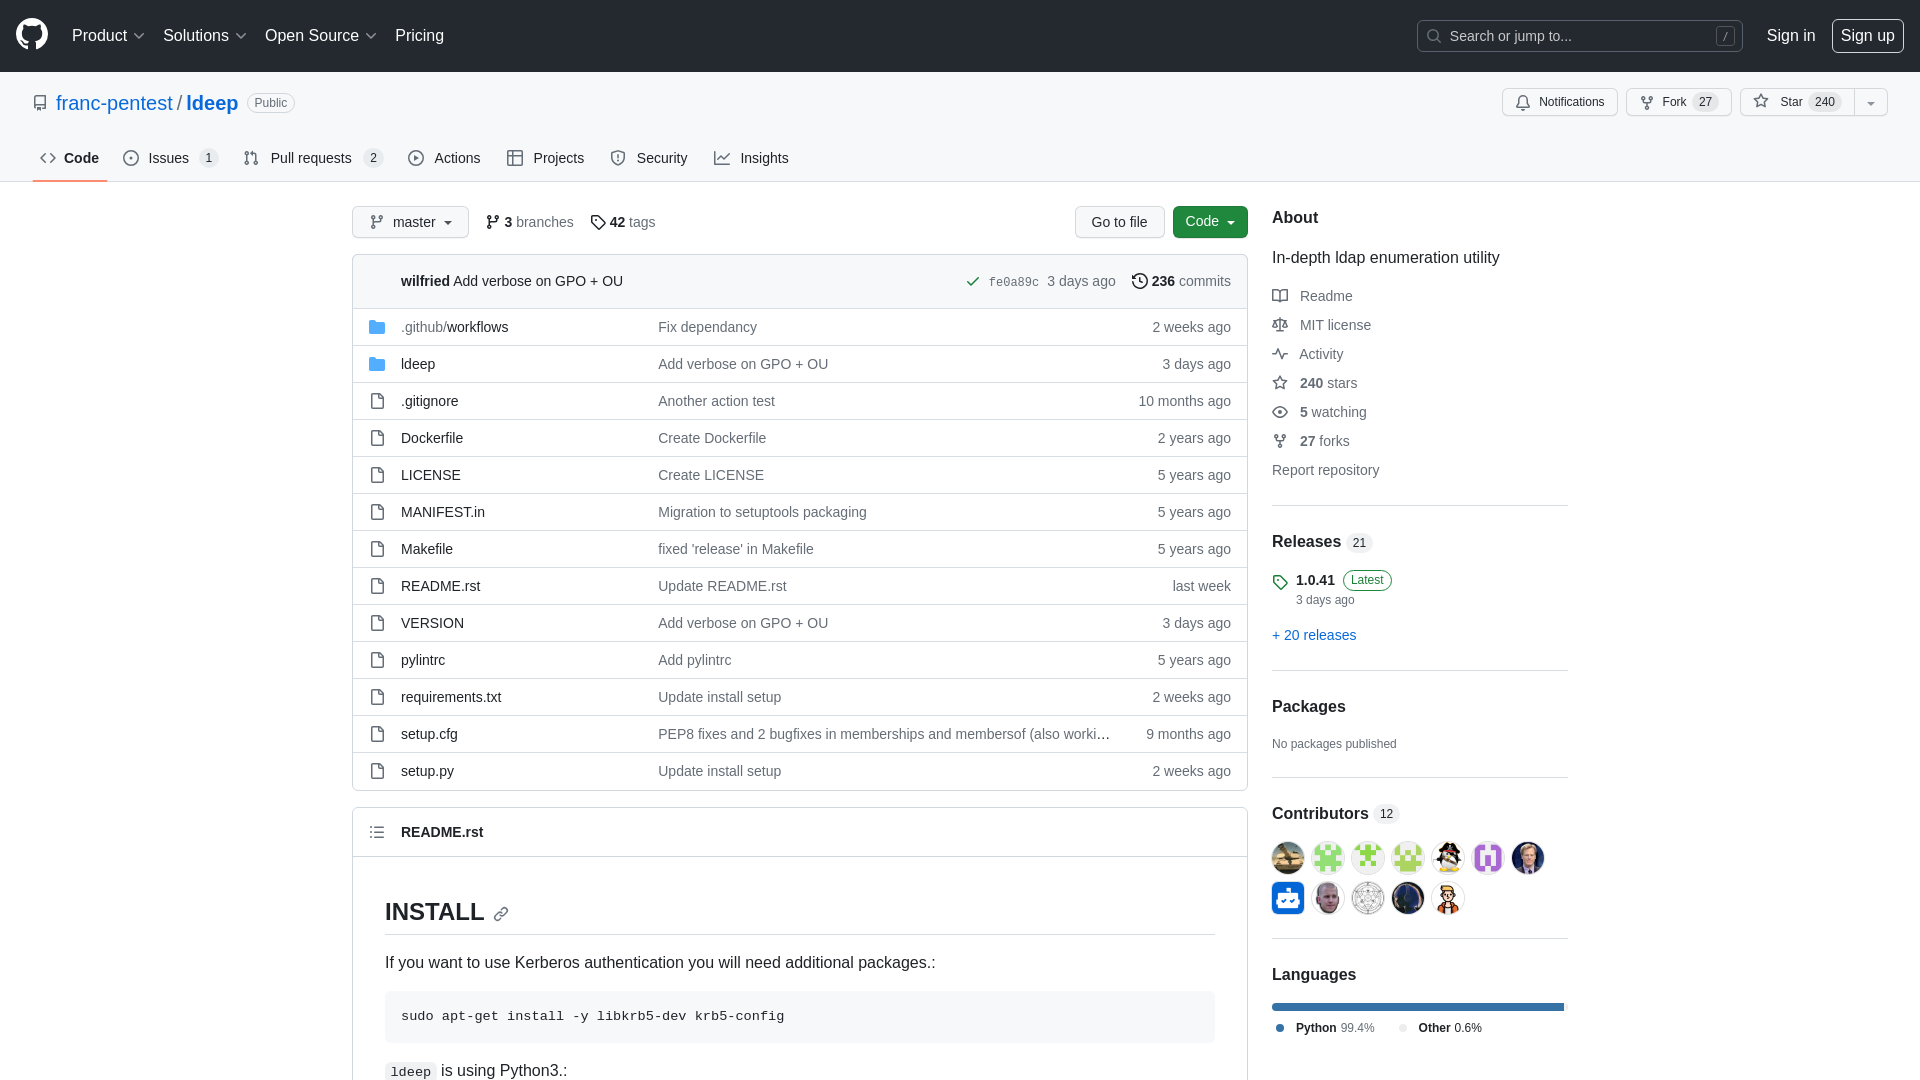Click the README outline list icon

click(x=377, y=832)
